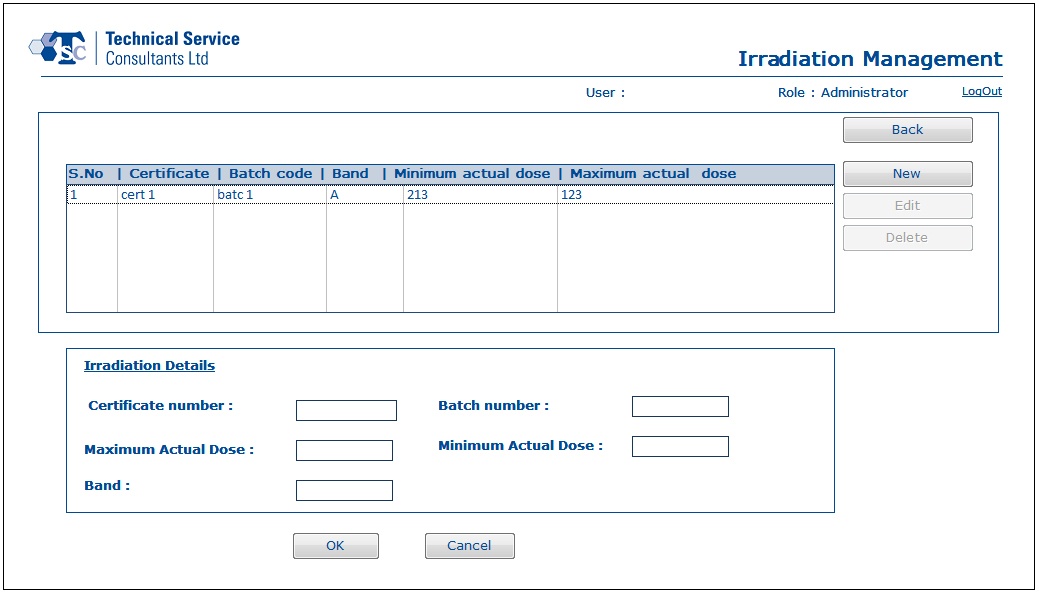Click the 'S.No' column header
The width and height of the screenshot is (1039, 593).
pos(86,174)
